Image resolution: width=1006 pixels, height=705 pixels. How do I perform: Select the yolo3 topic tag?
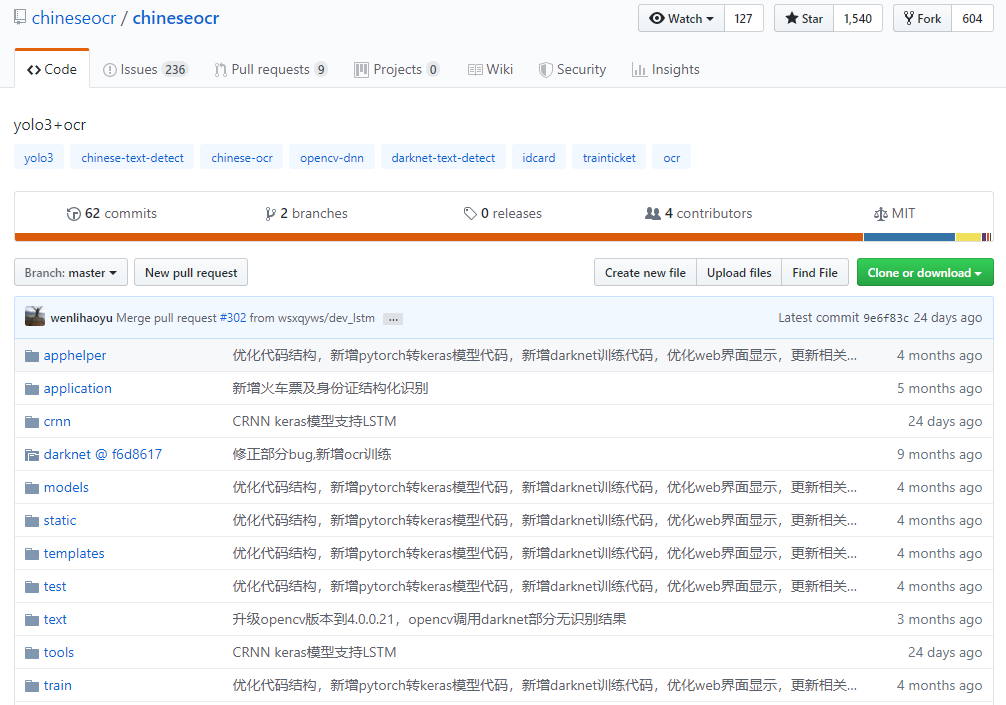click(x=38, y=158)
